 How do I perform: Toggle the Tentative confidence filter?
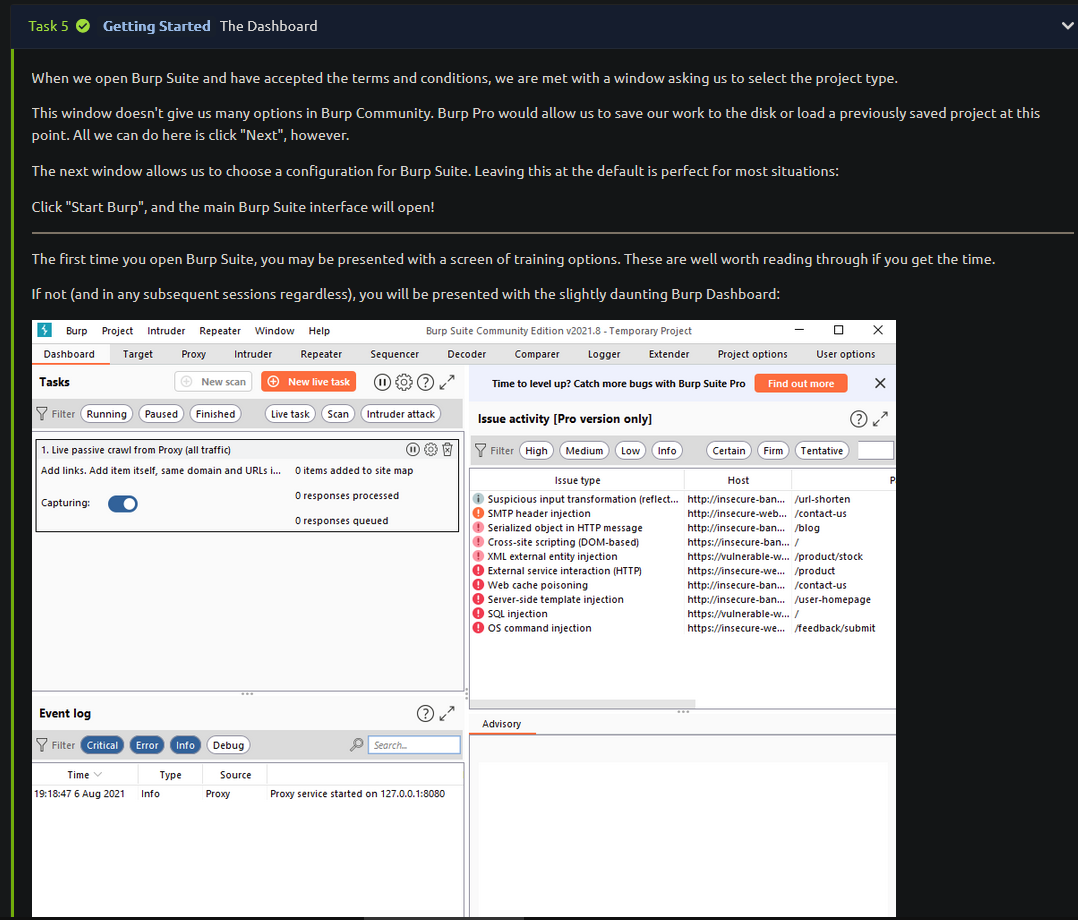tap(822, 450)
